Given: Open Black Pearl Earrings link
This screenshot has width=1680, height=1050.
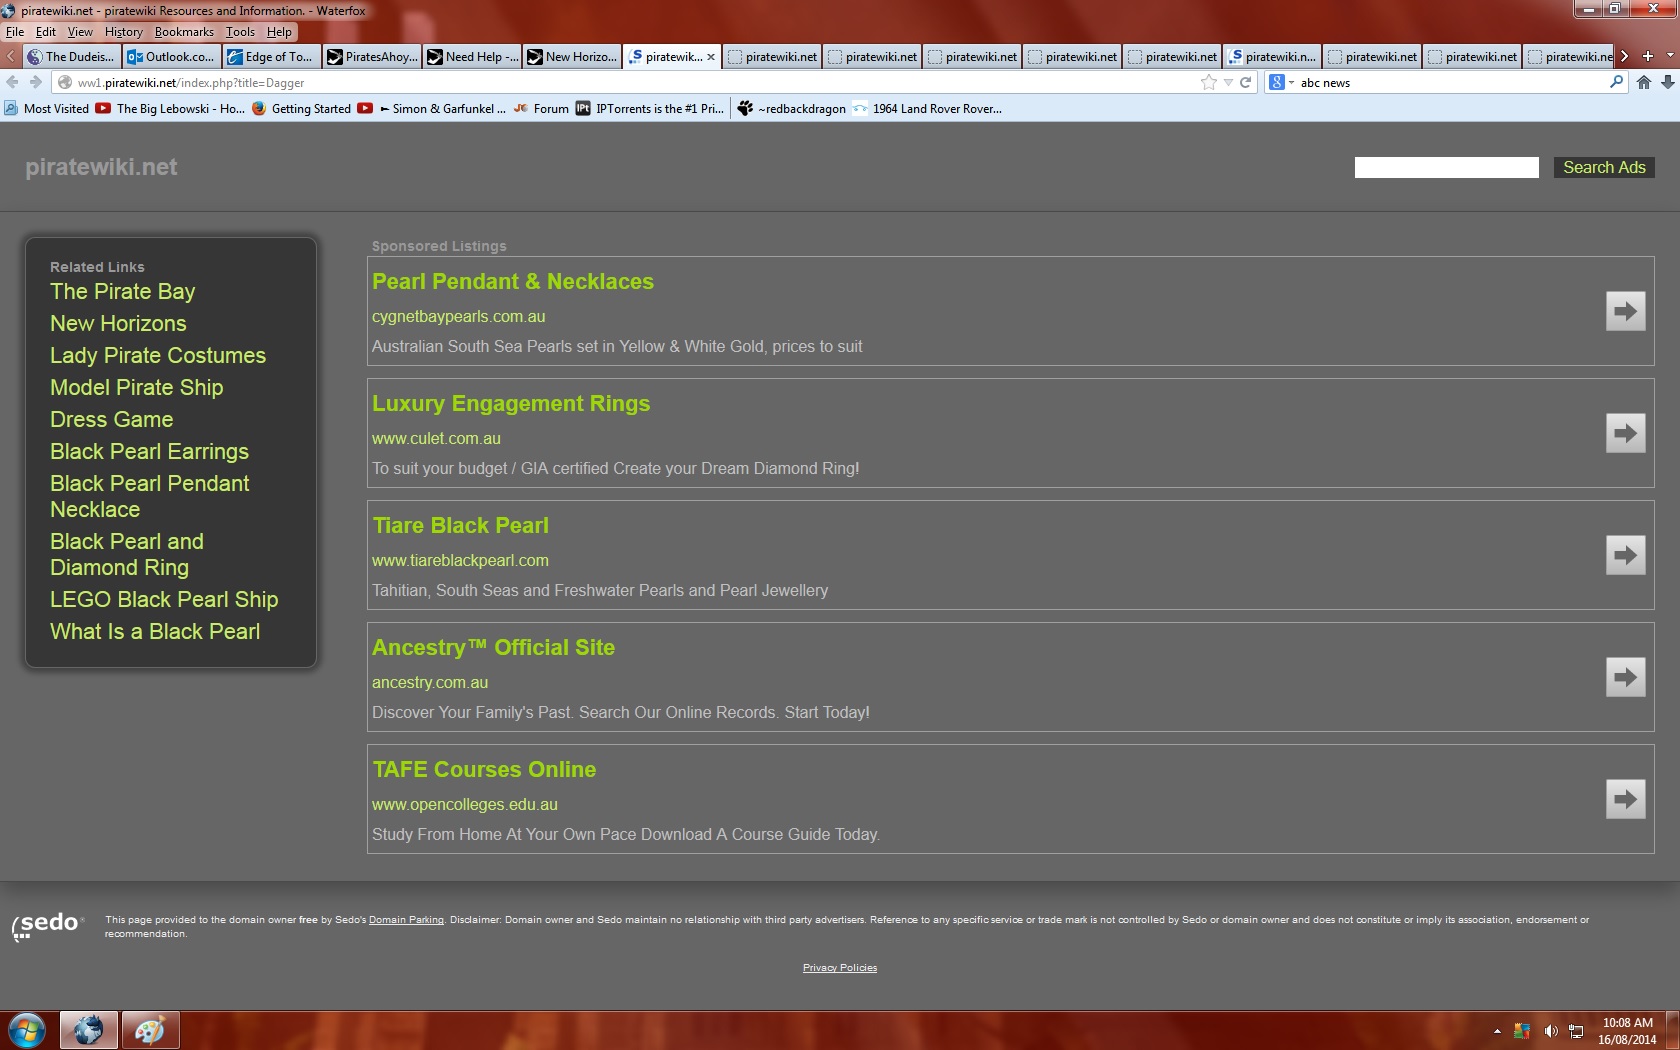Looking at the screenshot, I should 149,451.
